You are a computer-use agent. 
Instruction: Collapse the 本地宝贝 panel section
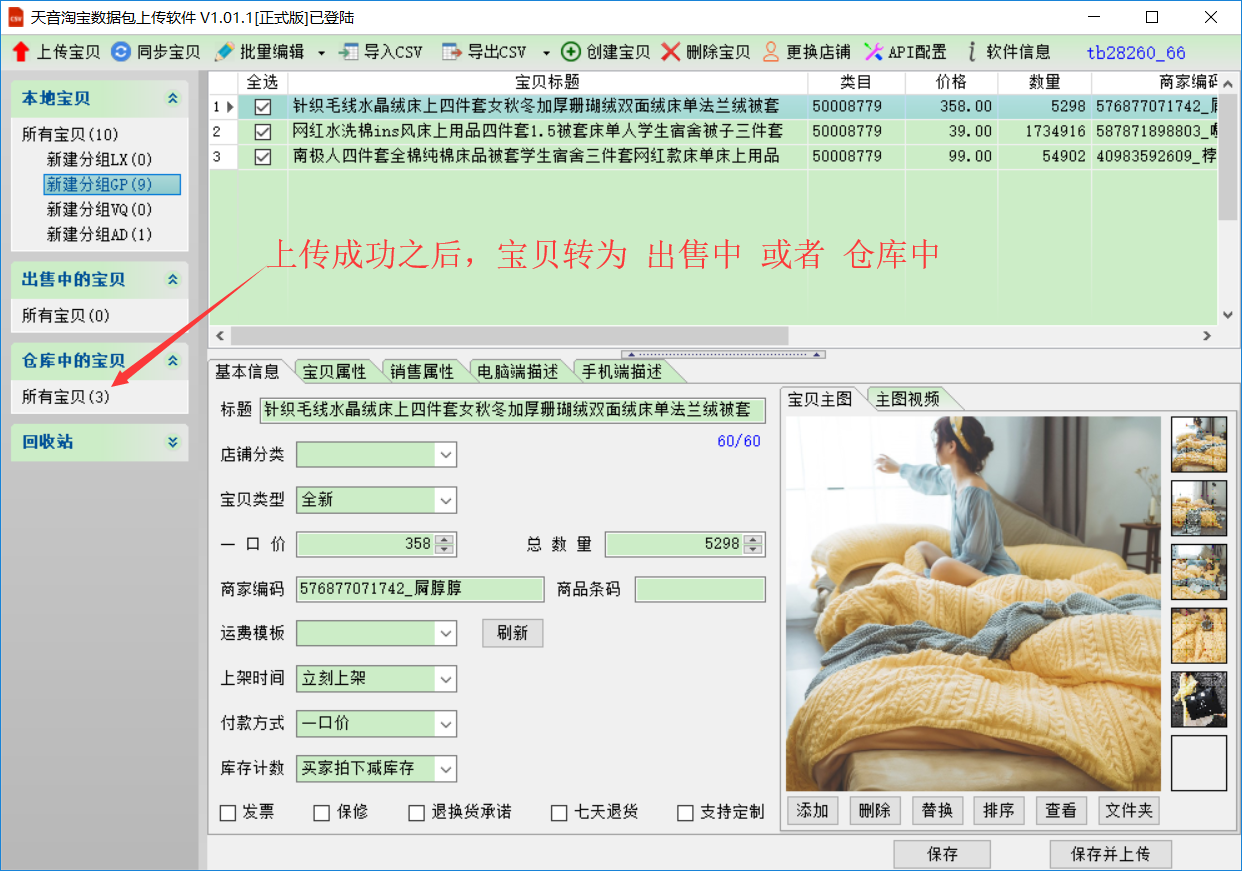point(173,98)
